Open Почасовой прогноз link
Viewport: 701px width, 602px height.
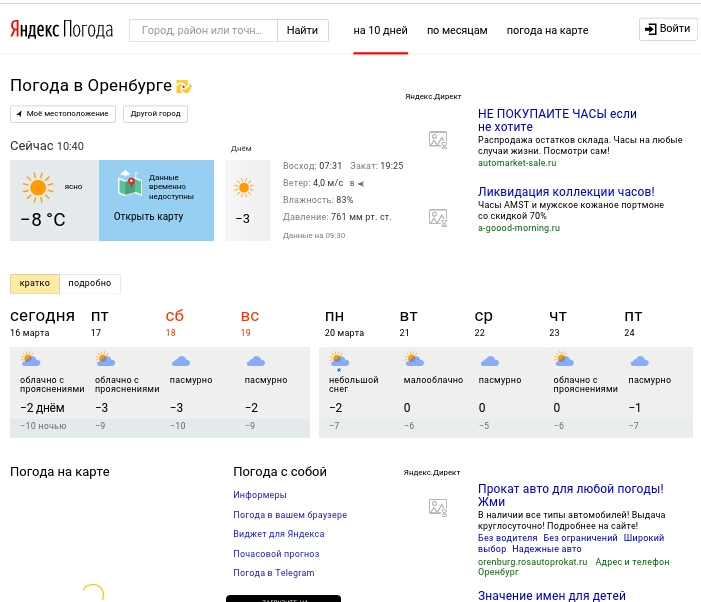point(276,554)
